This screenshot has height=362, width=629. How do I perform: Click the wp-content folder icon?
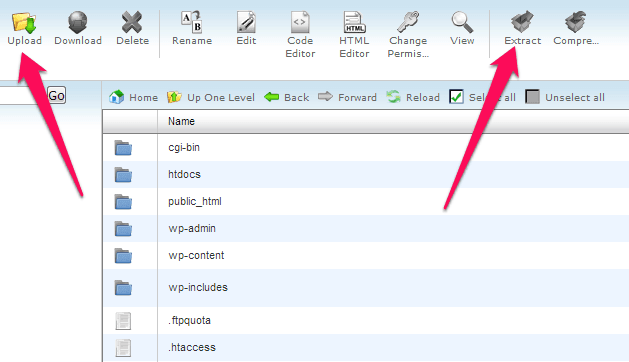click(x=123, y=256)
